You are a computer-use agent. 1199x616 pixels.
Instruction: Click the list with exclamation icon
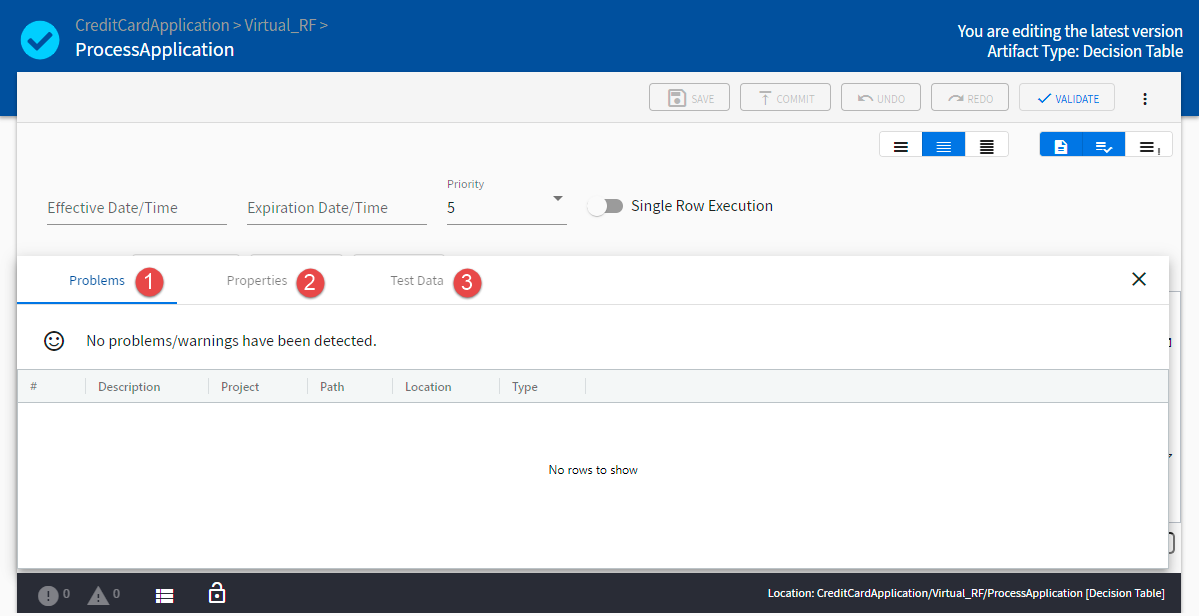pos(1149,146)
